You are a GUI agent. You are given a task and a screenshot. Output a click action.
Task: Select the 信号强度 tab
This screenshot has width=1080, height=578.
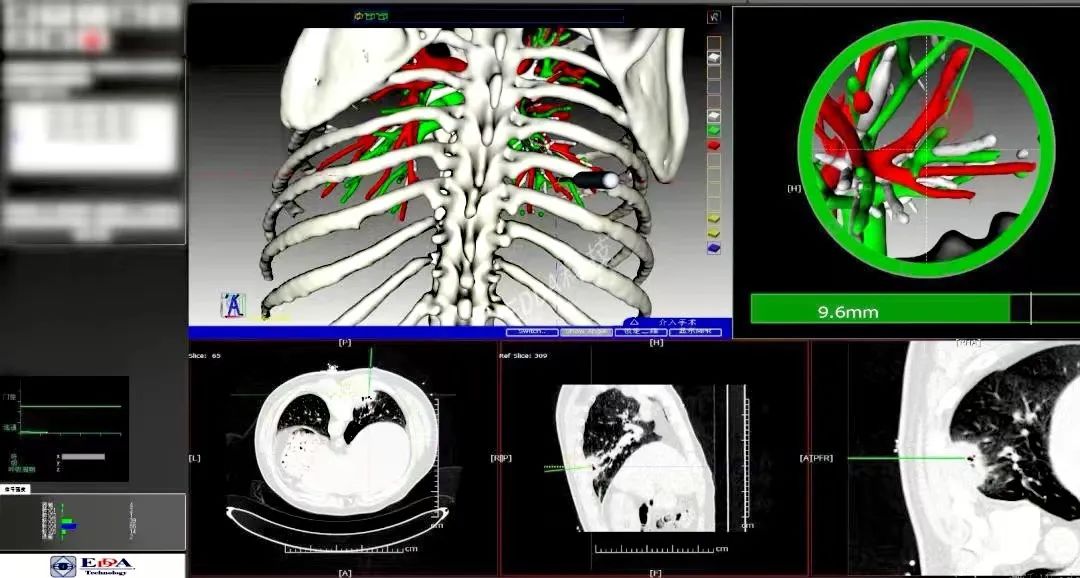(x=15, y=488)
